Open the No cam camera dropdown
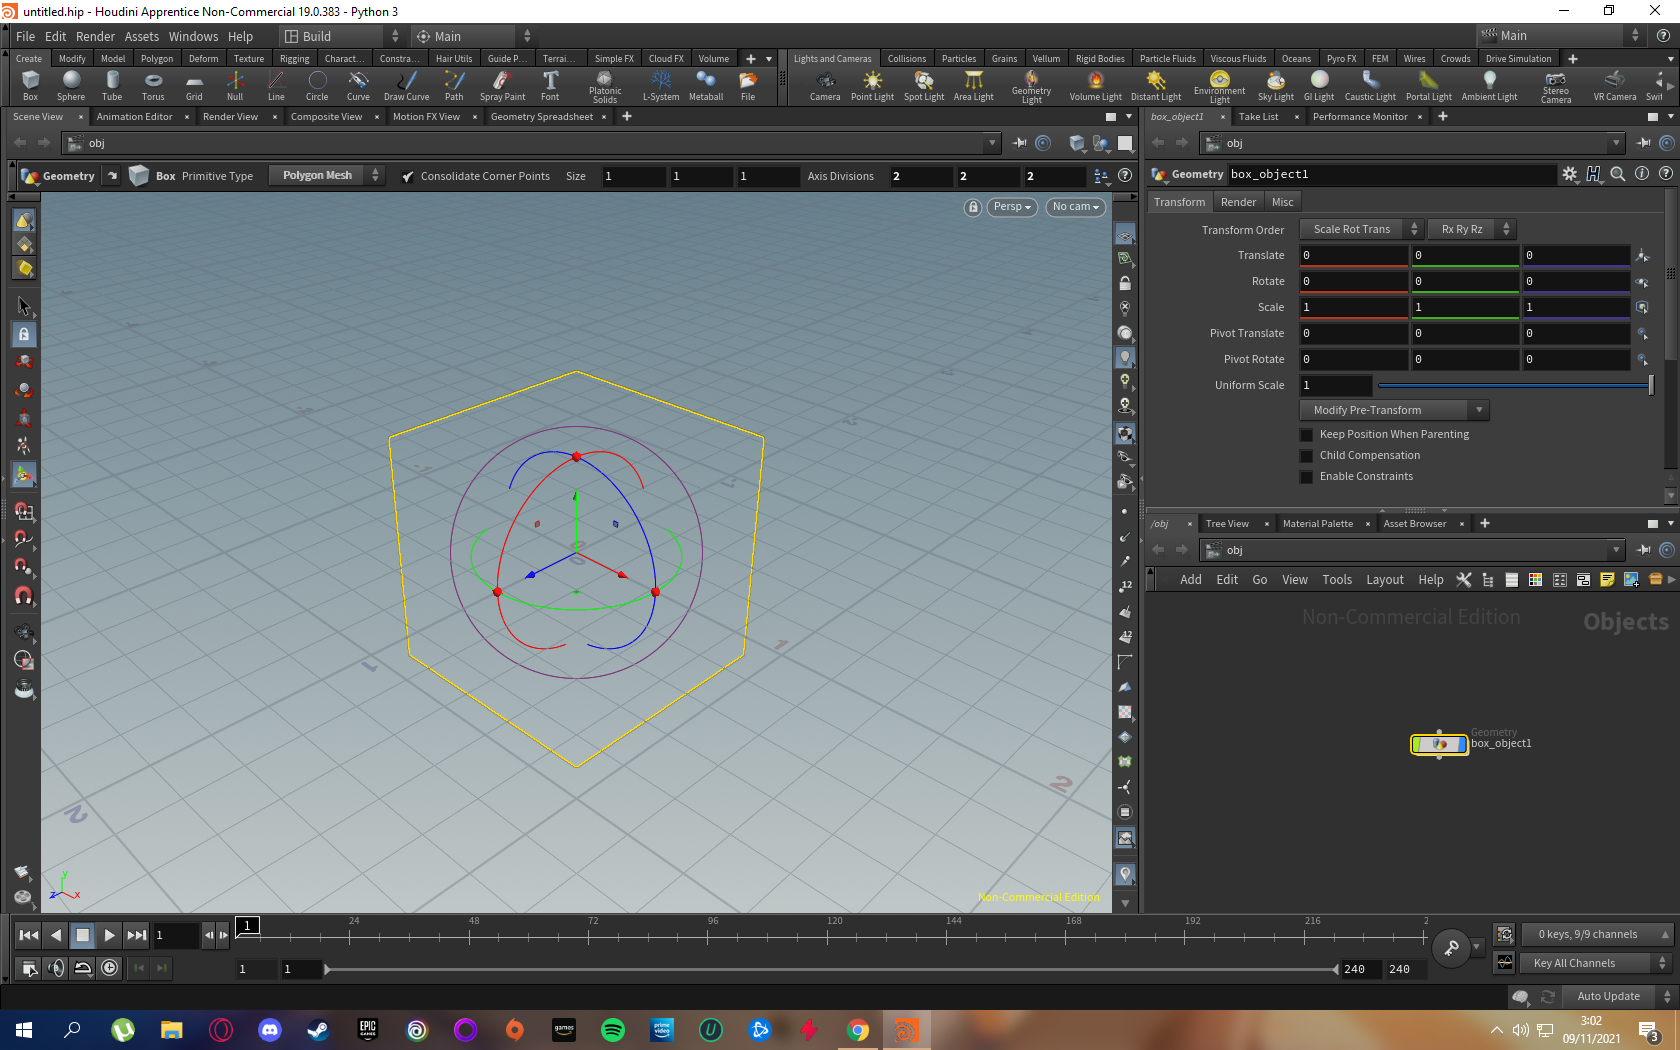 pyautogui.click(x=1076, y=207)
